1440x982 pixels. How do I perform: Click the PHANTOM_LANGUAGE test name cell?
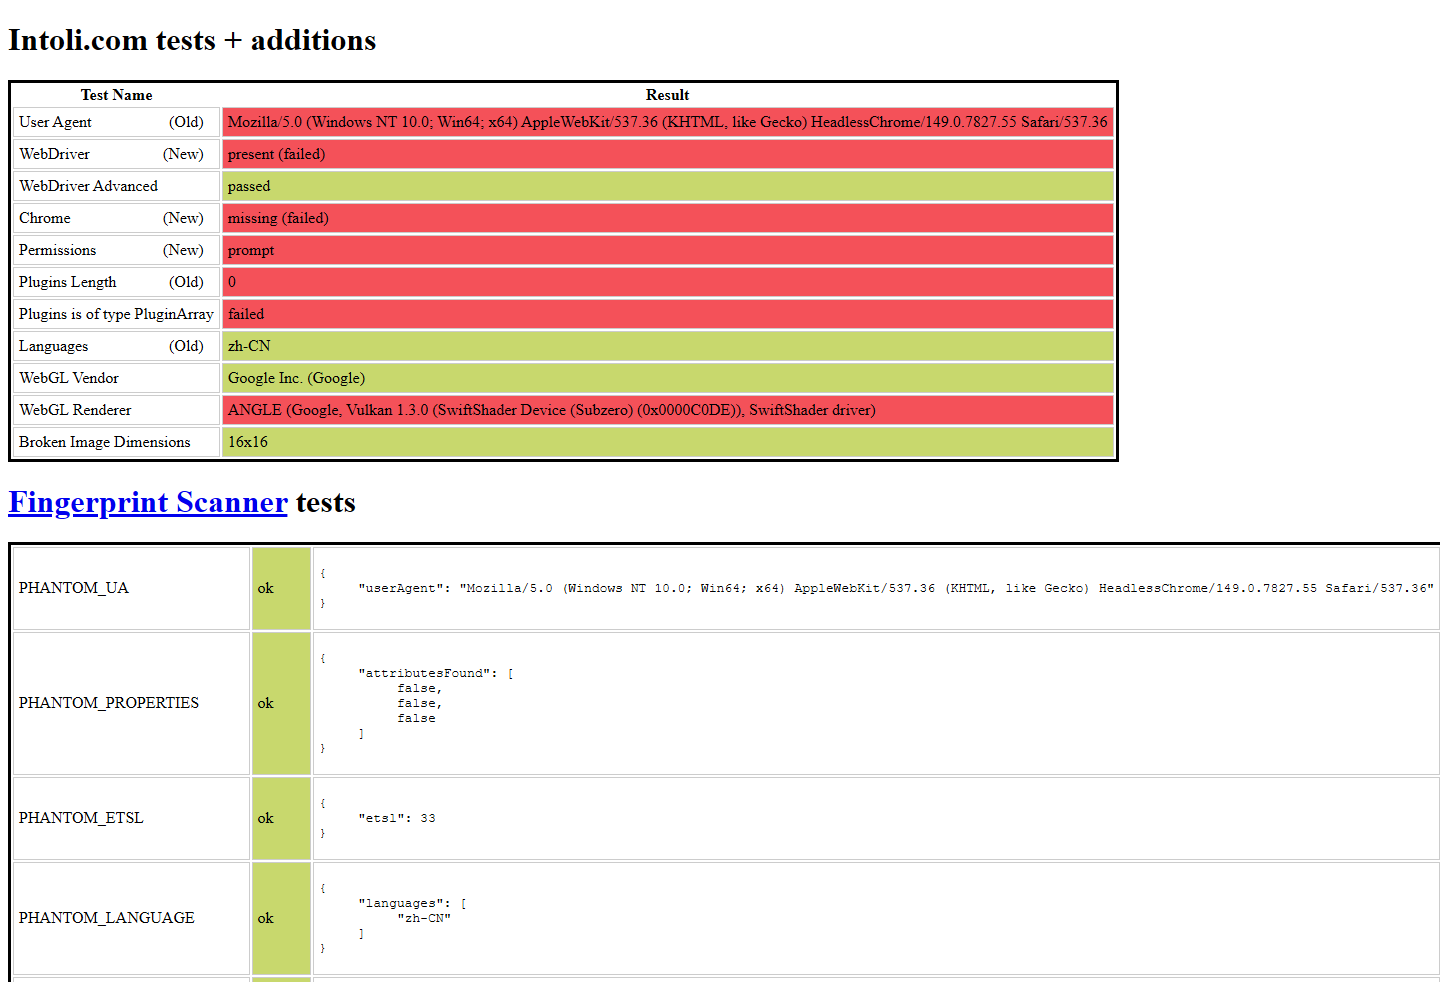[x=131, y=918]
